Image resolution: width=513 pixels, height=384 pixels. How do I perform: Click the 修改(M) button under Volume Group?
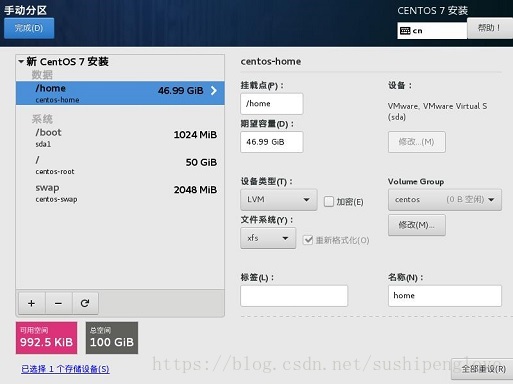pos(417,225)
